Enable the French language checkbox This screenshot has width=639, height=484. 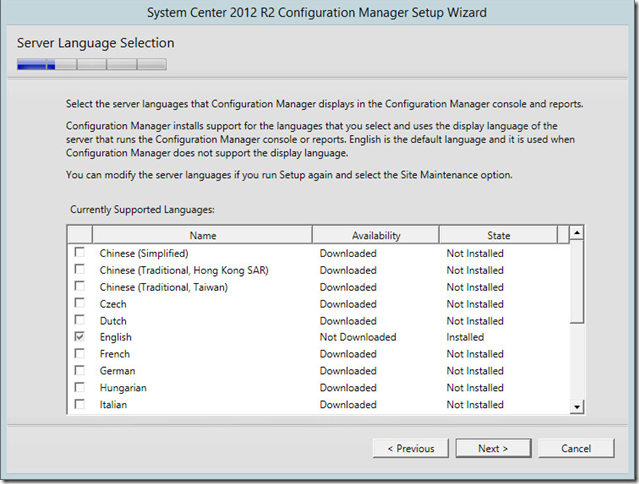(79, 354)
